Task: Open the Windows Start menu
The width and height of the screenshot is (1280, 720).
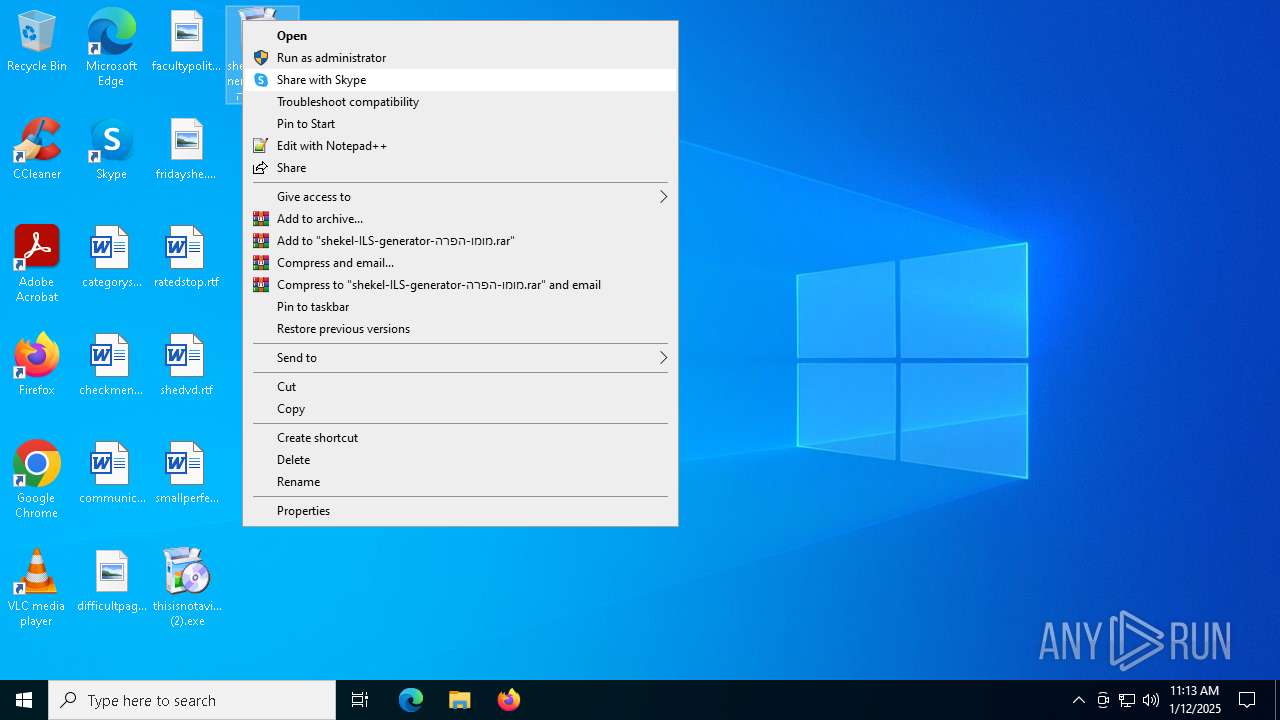Action: coord(24,700)
